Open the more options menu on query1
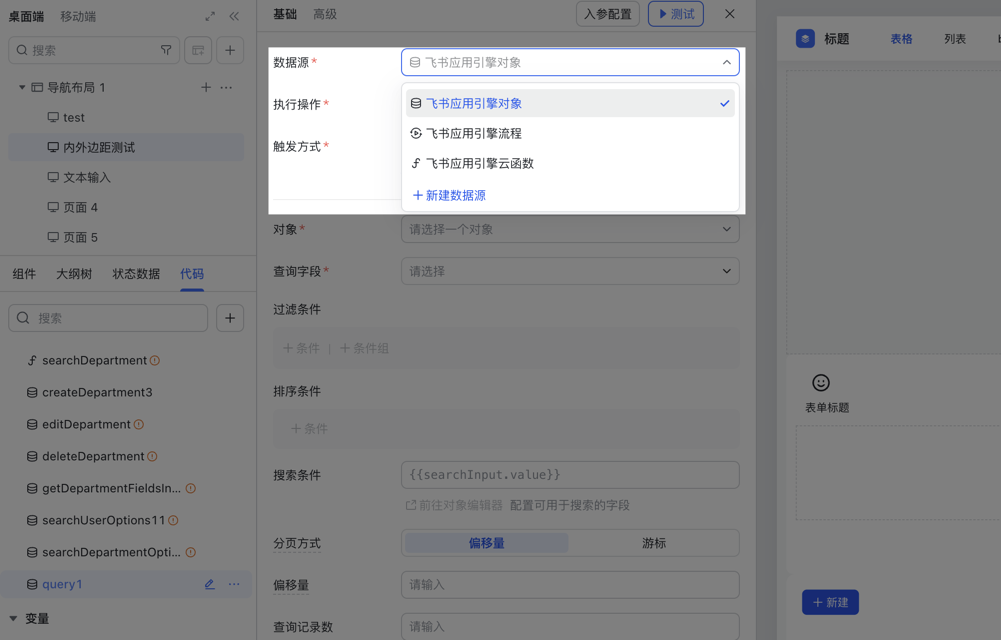The height and width of the screenshot is (640, 1001). tap(234, 584)
